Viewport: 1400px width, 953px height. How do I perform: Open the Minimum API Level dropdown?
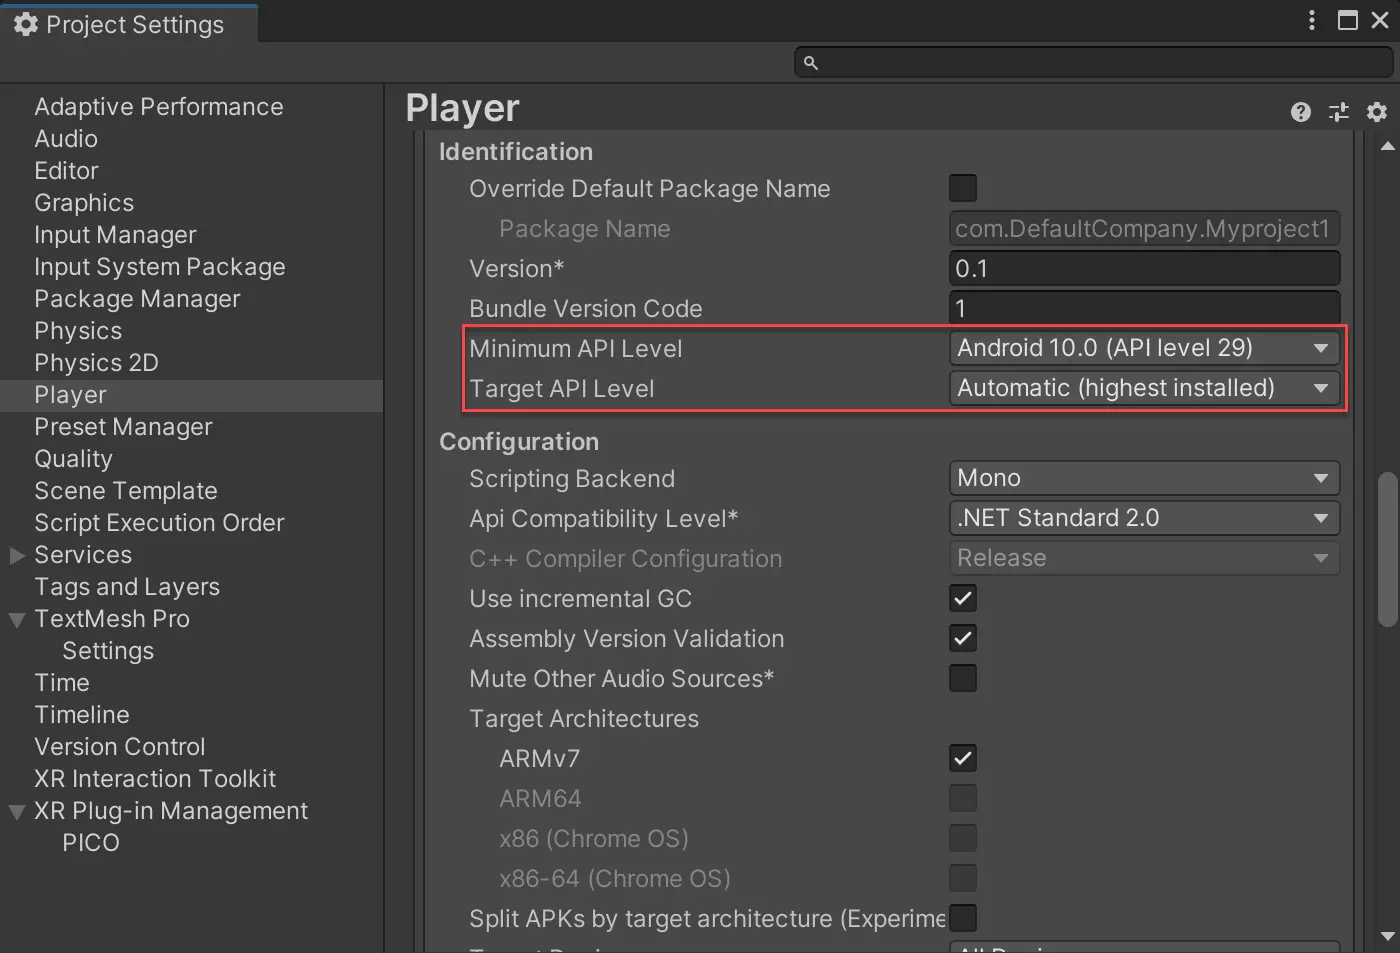pos(1144,348)
